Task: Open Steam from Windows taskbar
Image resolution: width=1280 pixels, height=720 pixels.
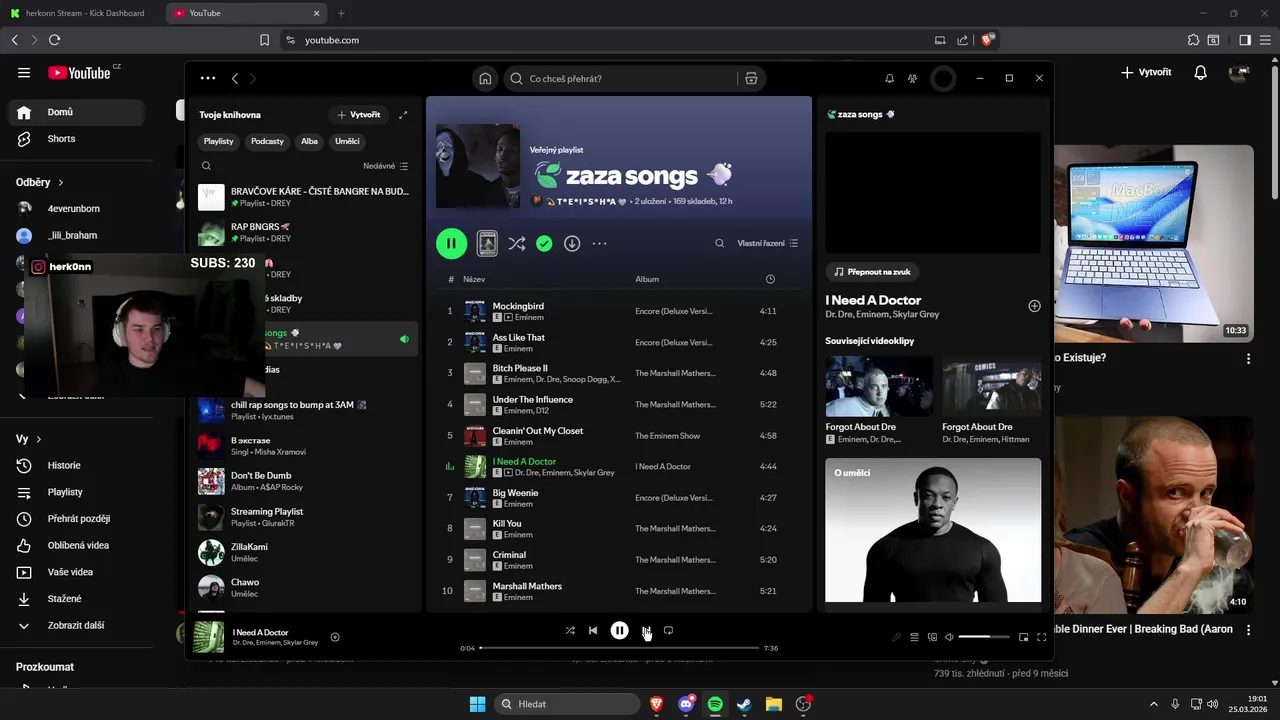Action: click(x=744, y=704)
